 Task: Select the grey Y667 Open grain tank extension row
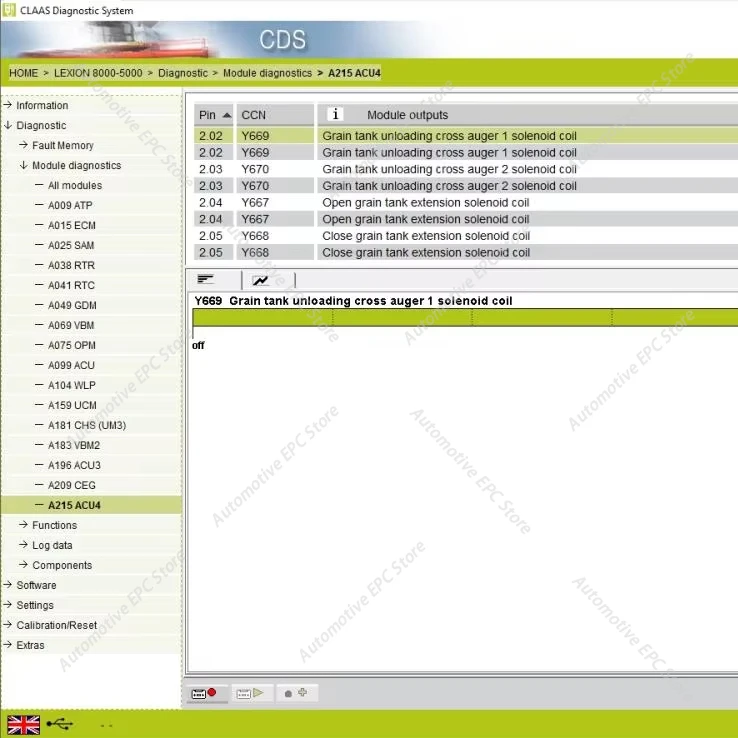[x=466, y=219]
